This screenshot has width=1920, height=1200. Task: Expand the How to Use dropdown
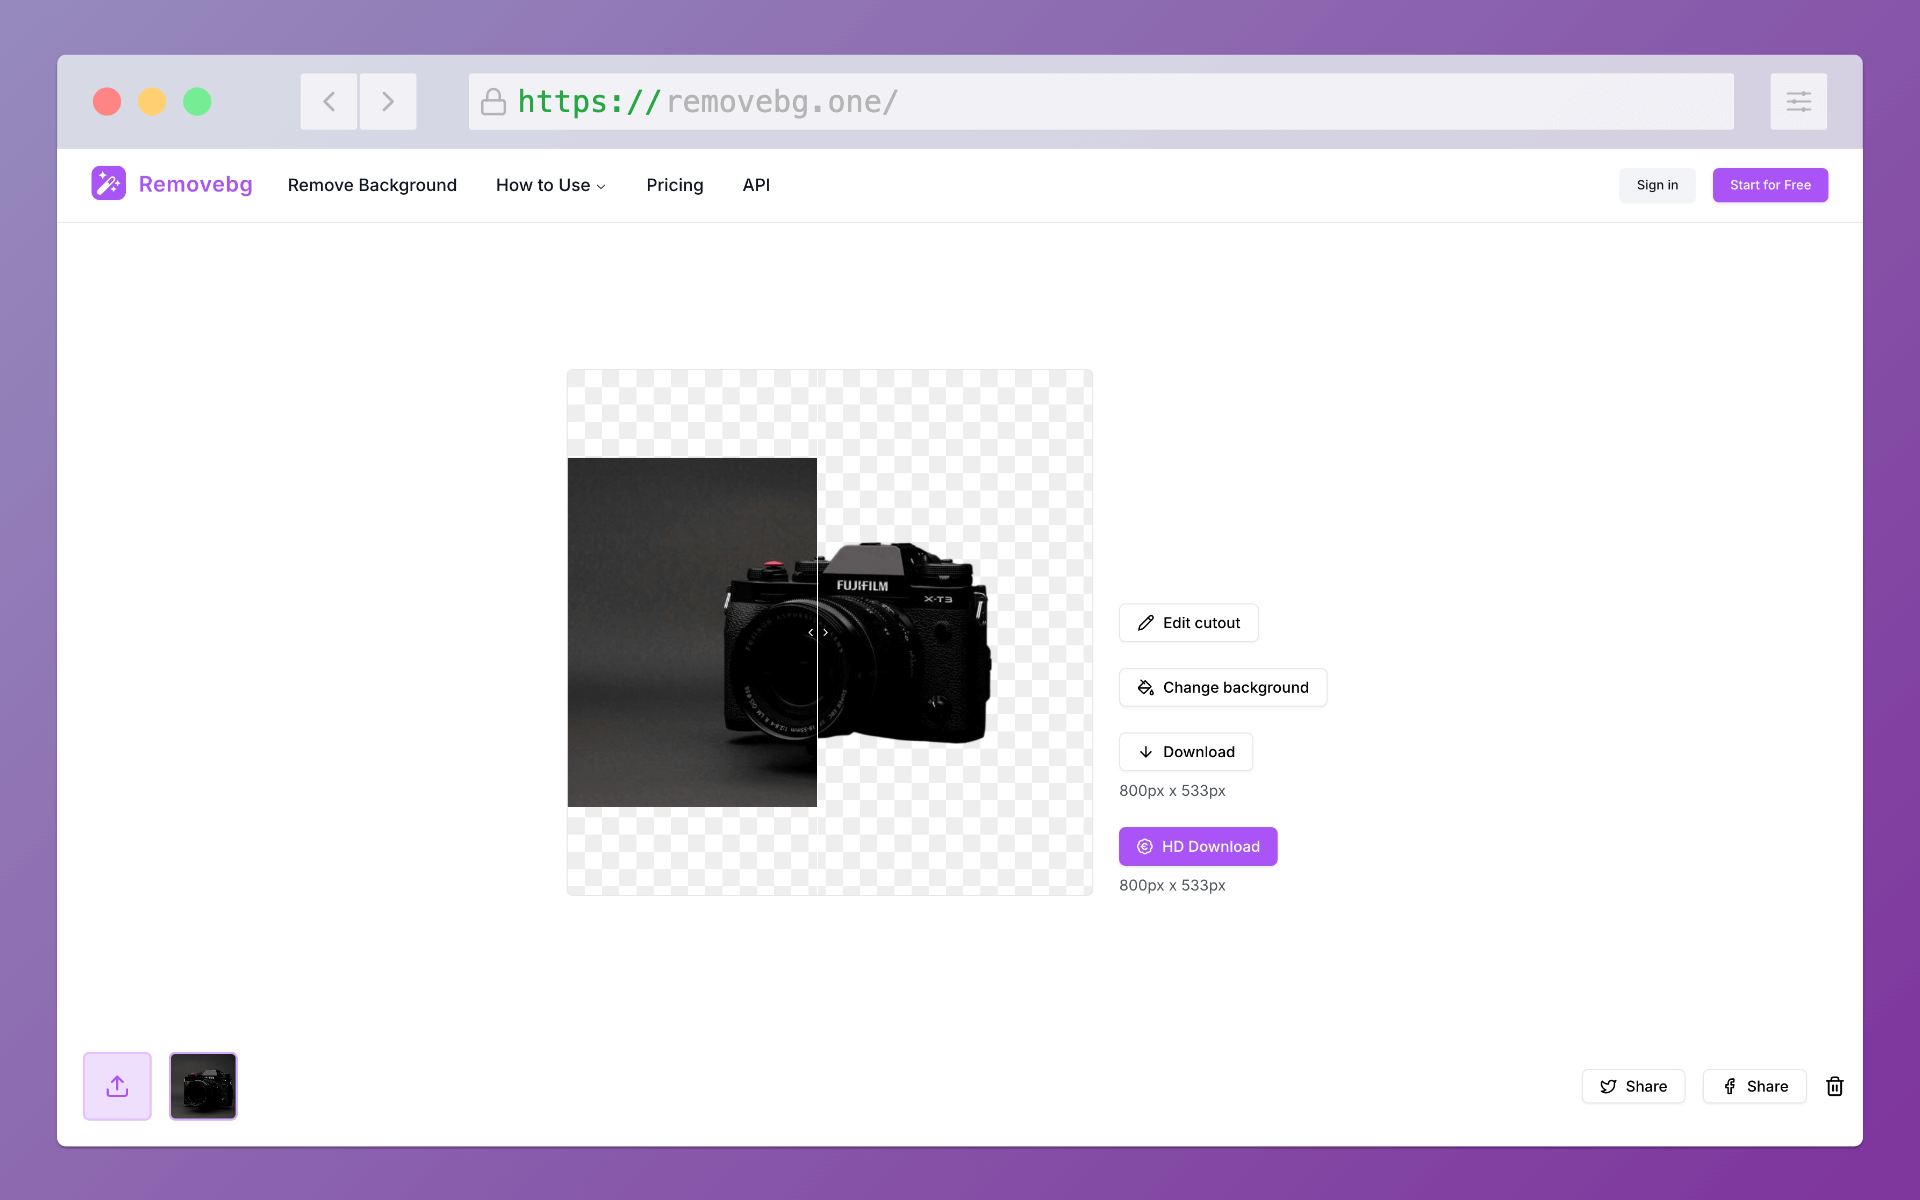pyautogui.click(x=550, y=185)
